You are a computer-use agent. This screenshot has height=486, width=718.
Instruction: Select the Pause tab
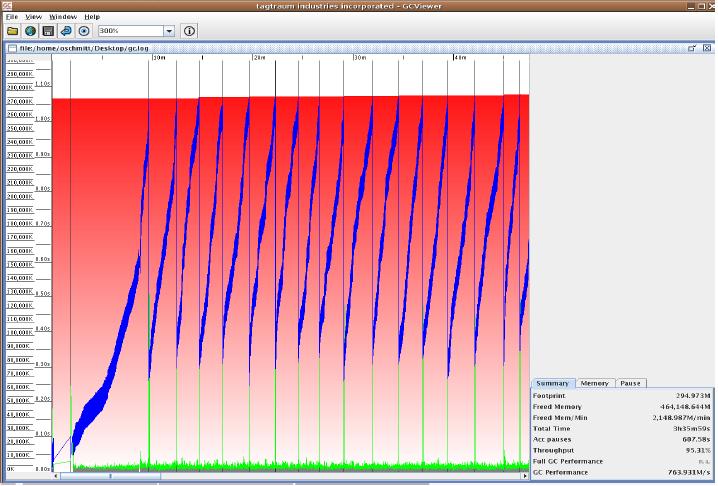point(630,383)
